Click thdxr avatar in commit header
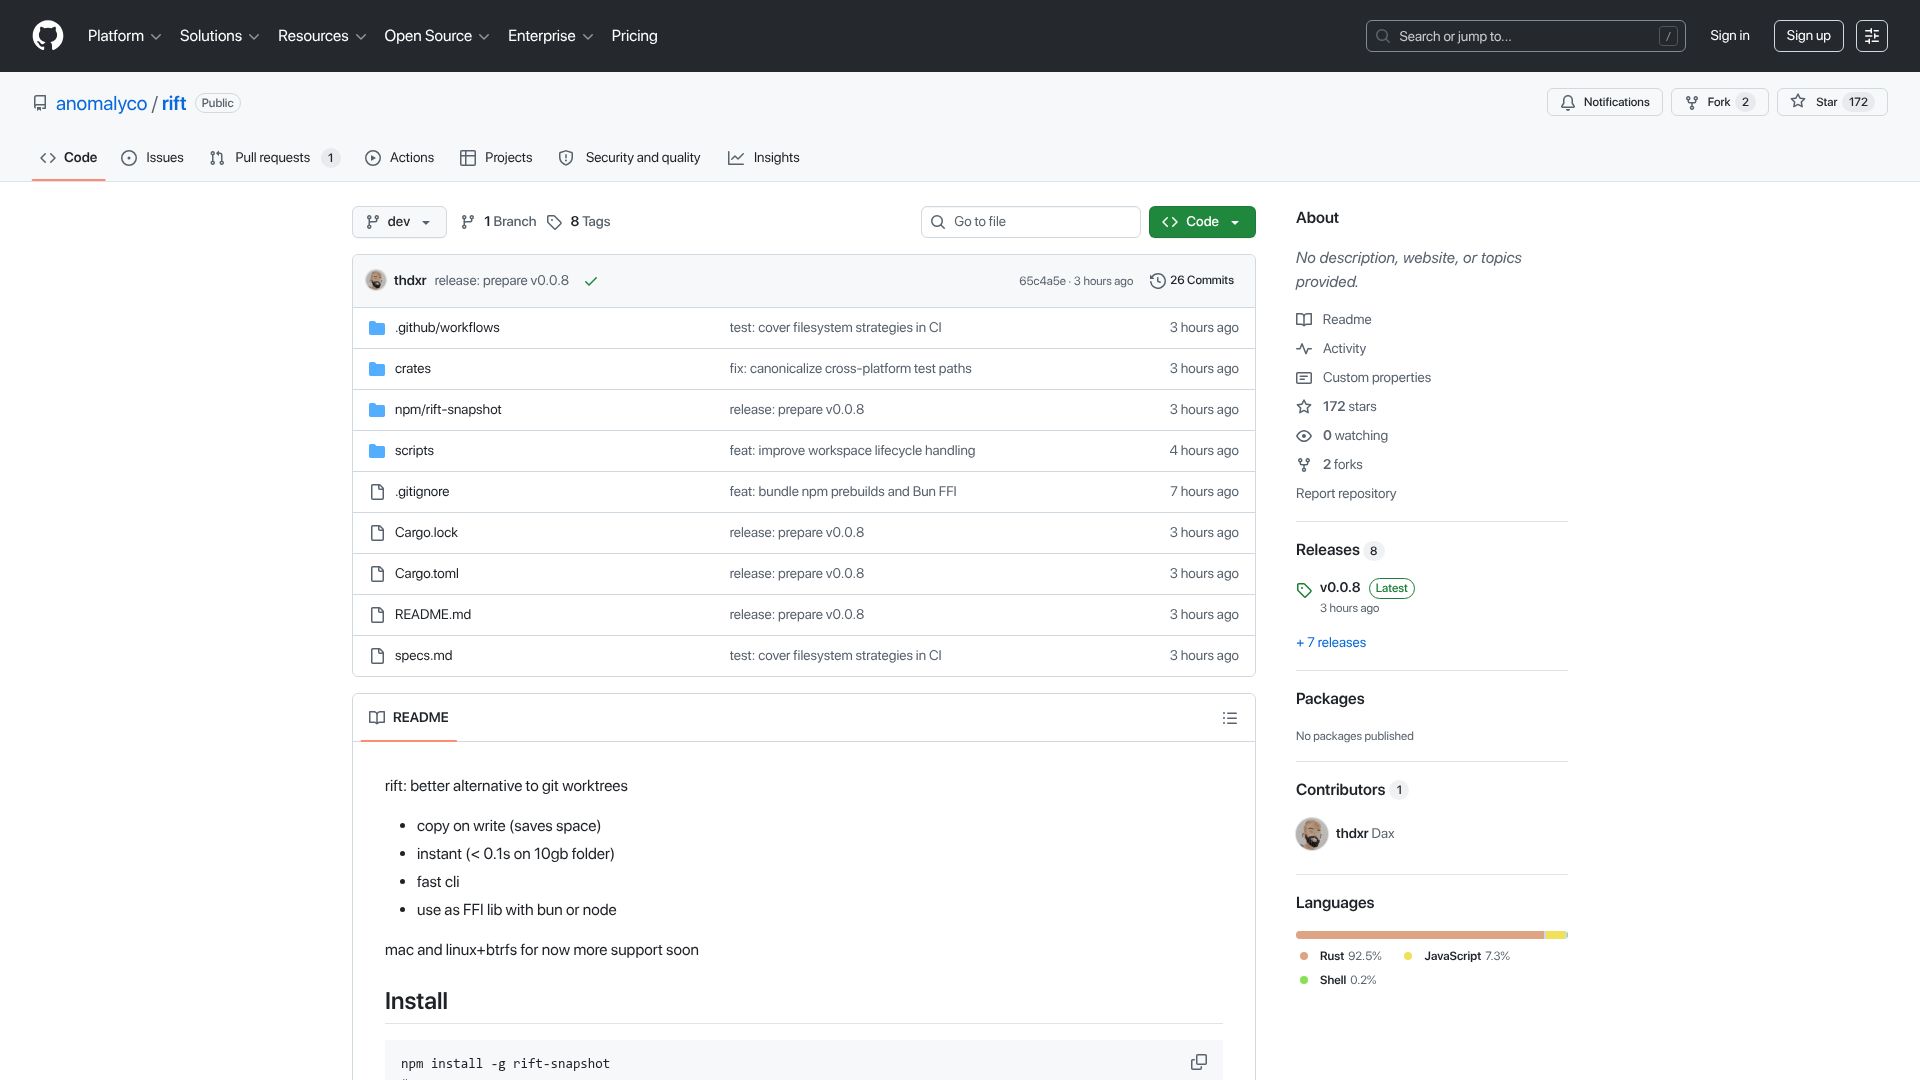1920x1080 pixels. (376, 281)
